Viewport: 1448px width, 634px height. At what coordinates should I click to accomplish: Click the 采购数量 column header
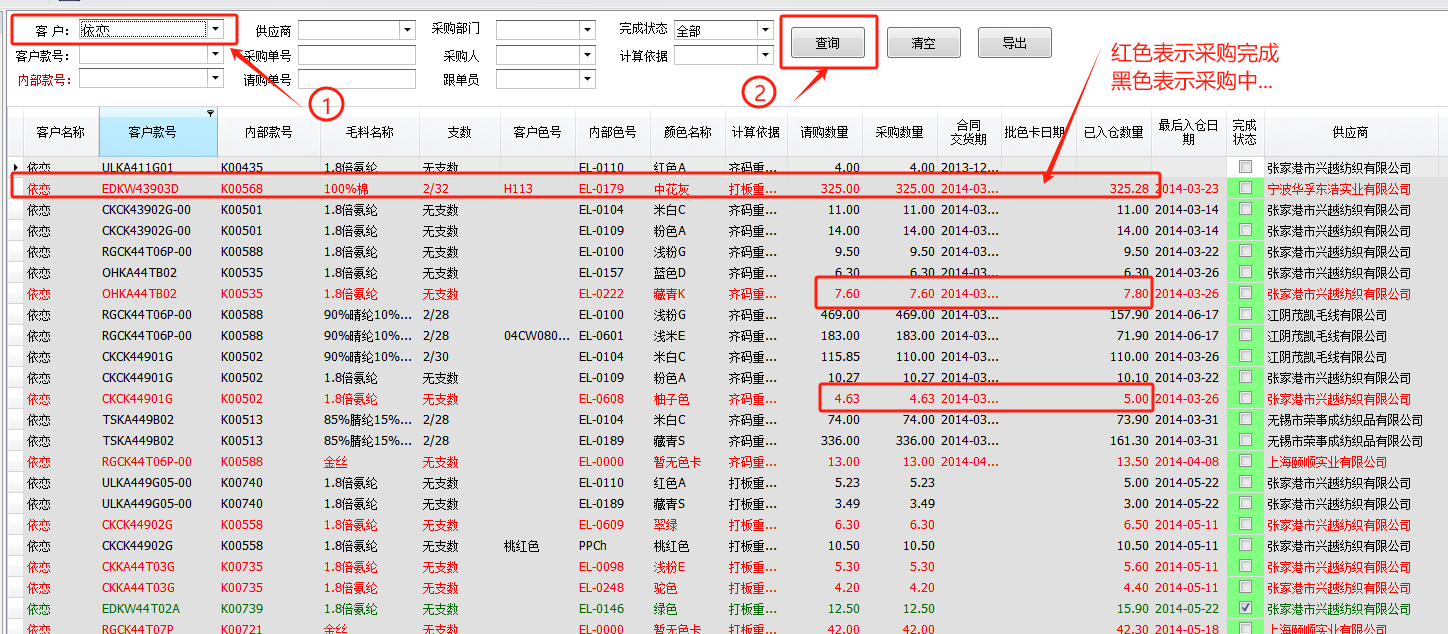click(x=899, y=132)
